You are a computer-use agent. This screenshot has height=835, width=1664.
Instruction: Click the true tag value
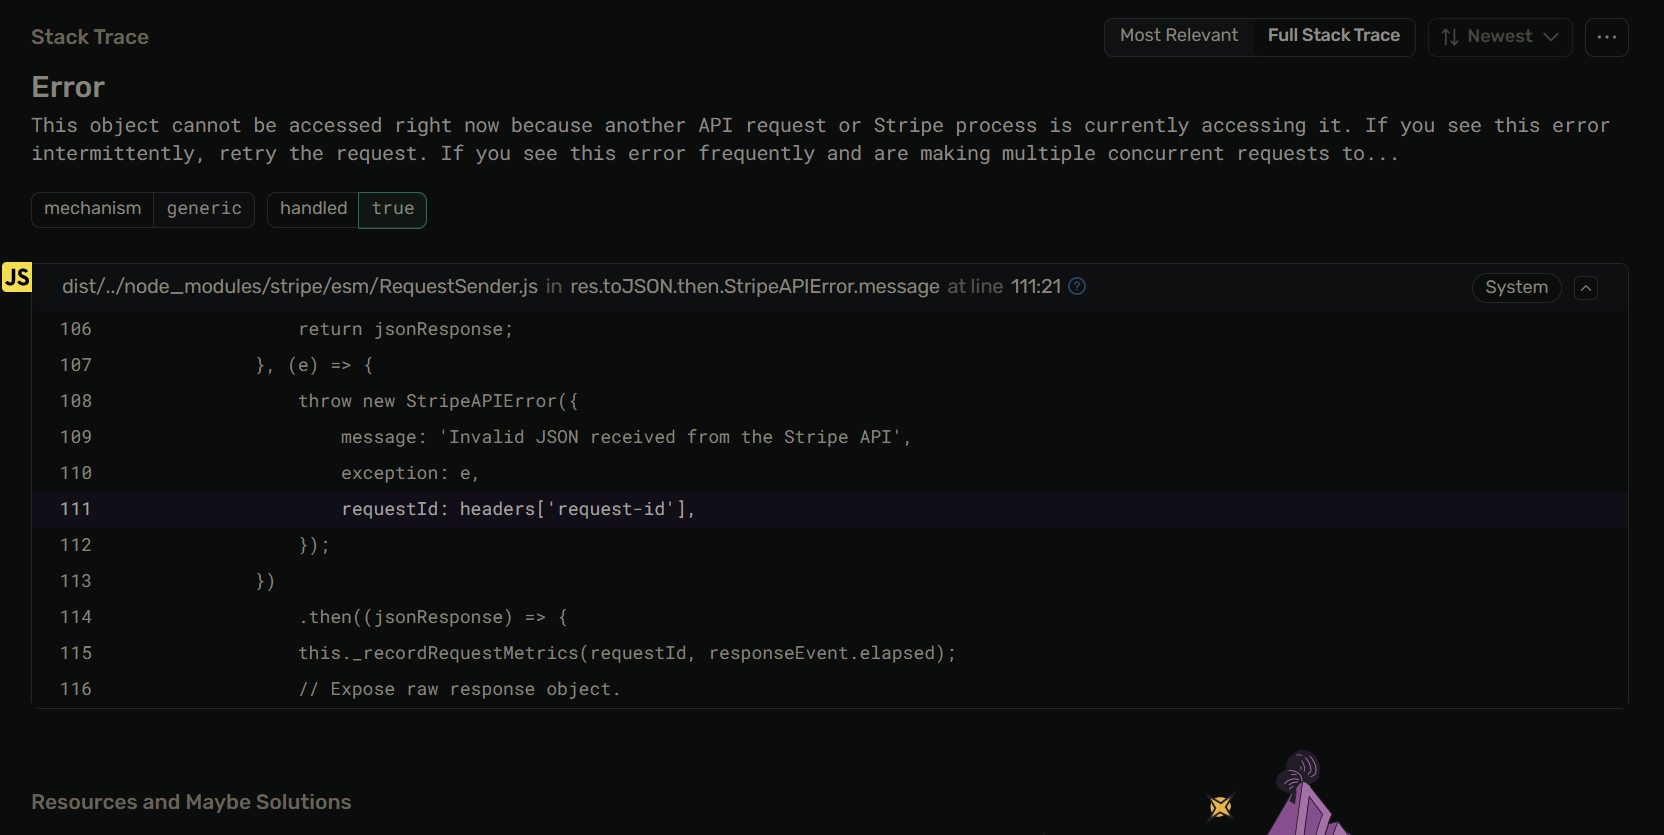[x=392, y=209]
